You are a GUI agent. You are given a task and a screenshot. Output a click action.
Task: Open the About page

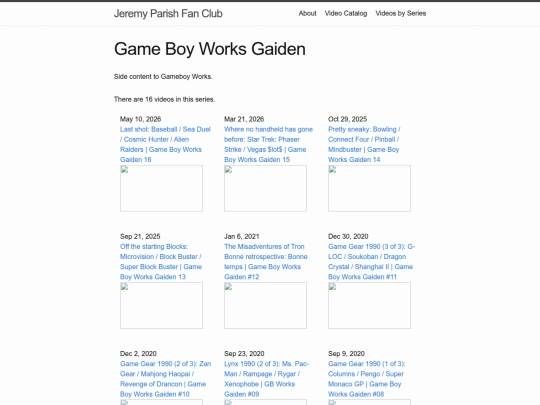click(x=307, y=13)
